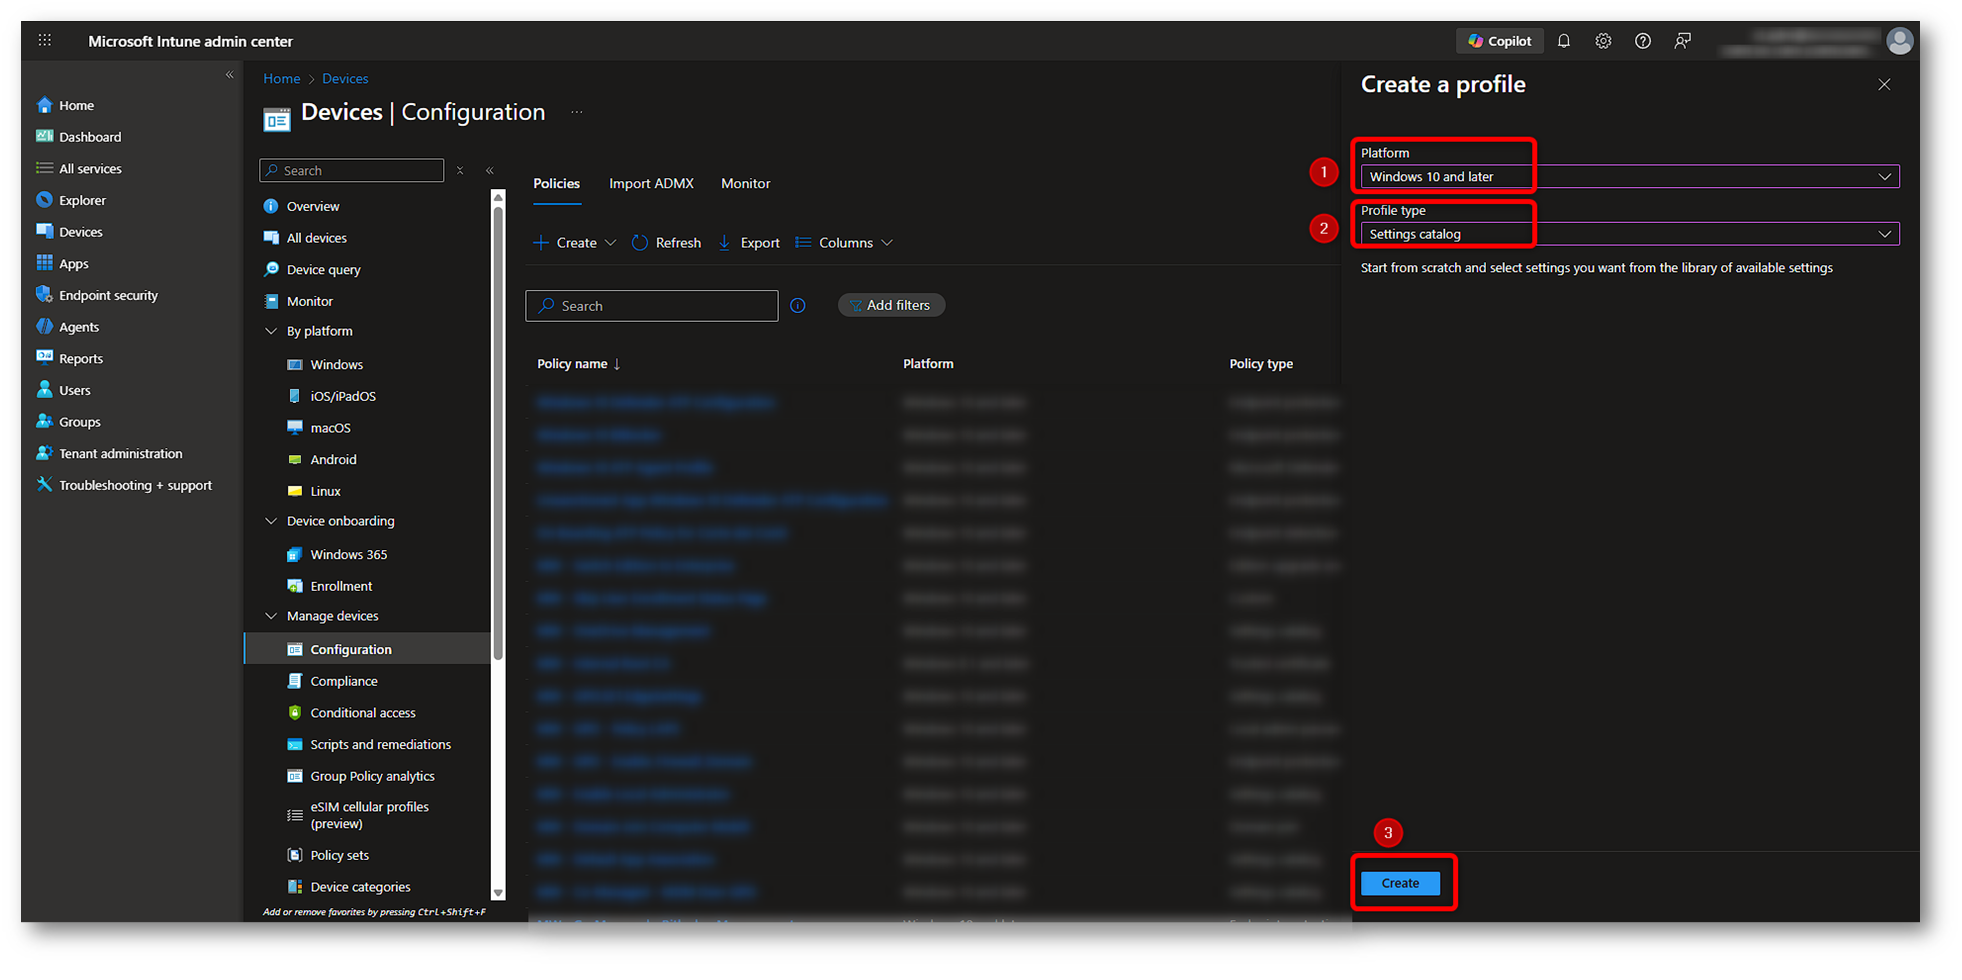1962x980 pixels.
Task: Open the settings gear icon
Action: click(1603, 41)
